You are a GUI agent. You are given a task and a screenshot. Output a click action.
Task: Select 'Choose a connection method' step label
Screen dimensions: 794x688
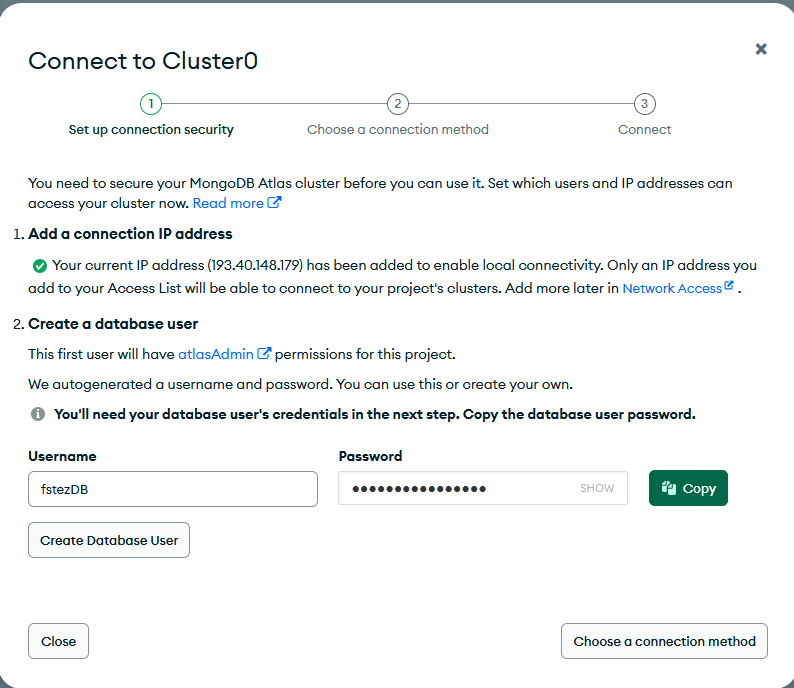[x=398, y=130]
